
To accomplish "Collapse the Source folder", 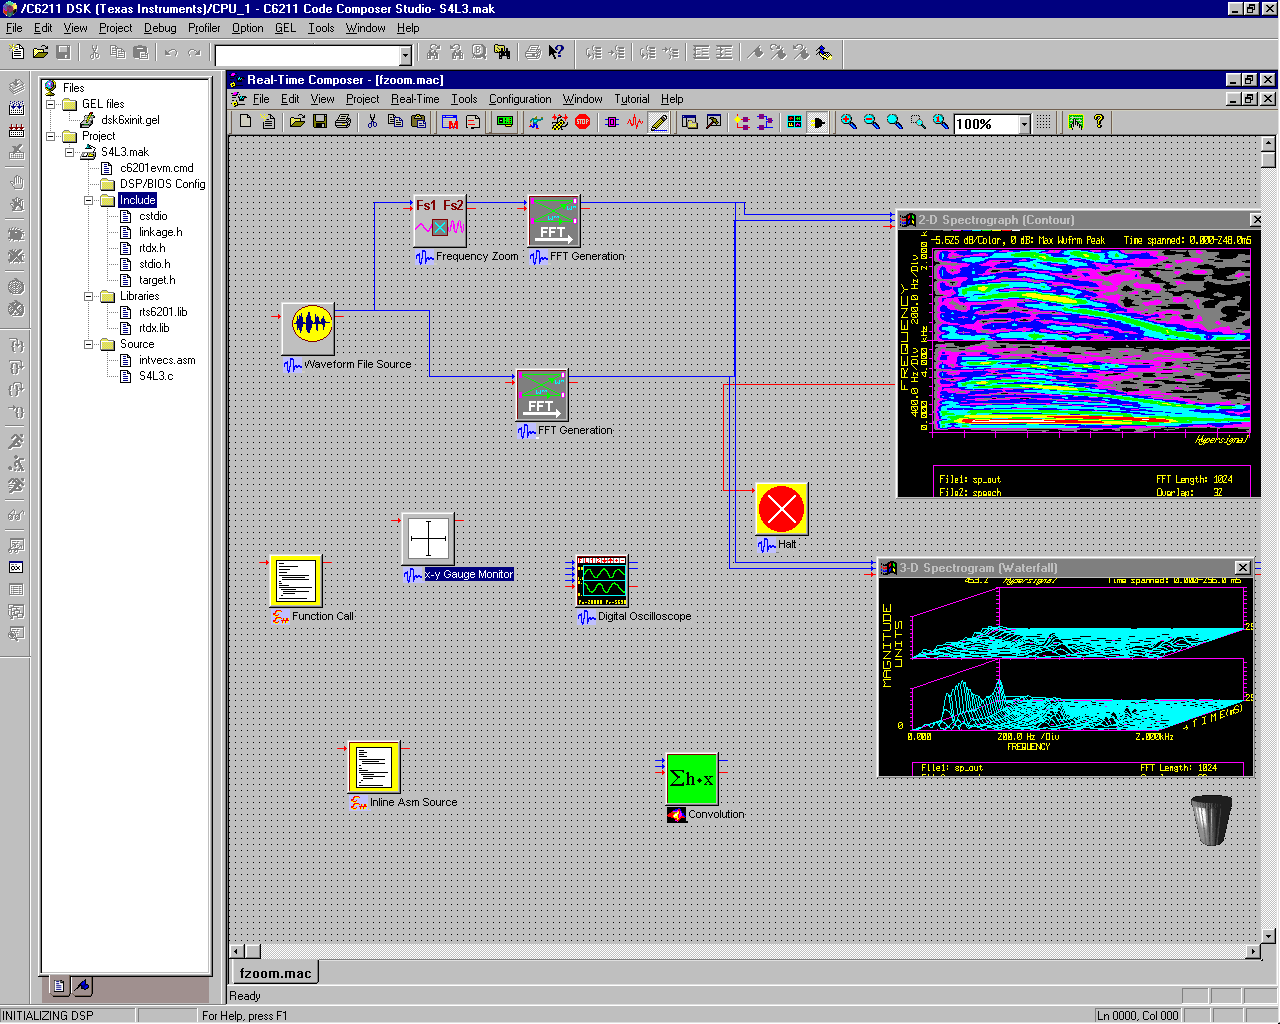I will [x=89, y=344].
